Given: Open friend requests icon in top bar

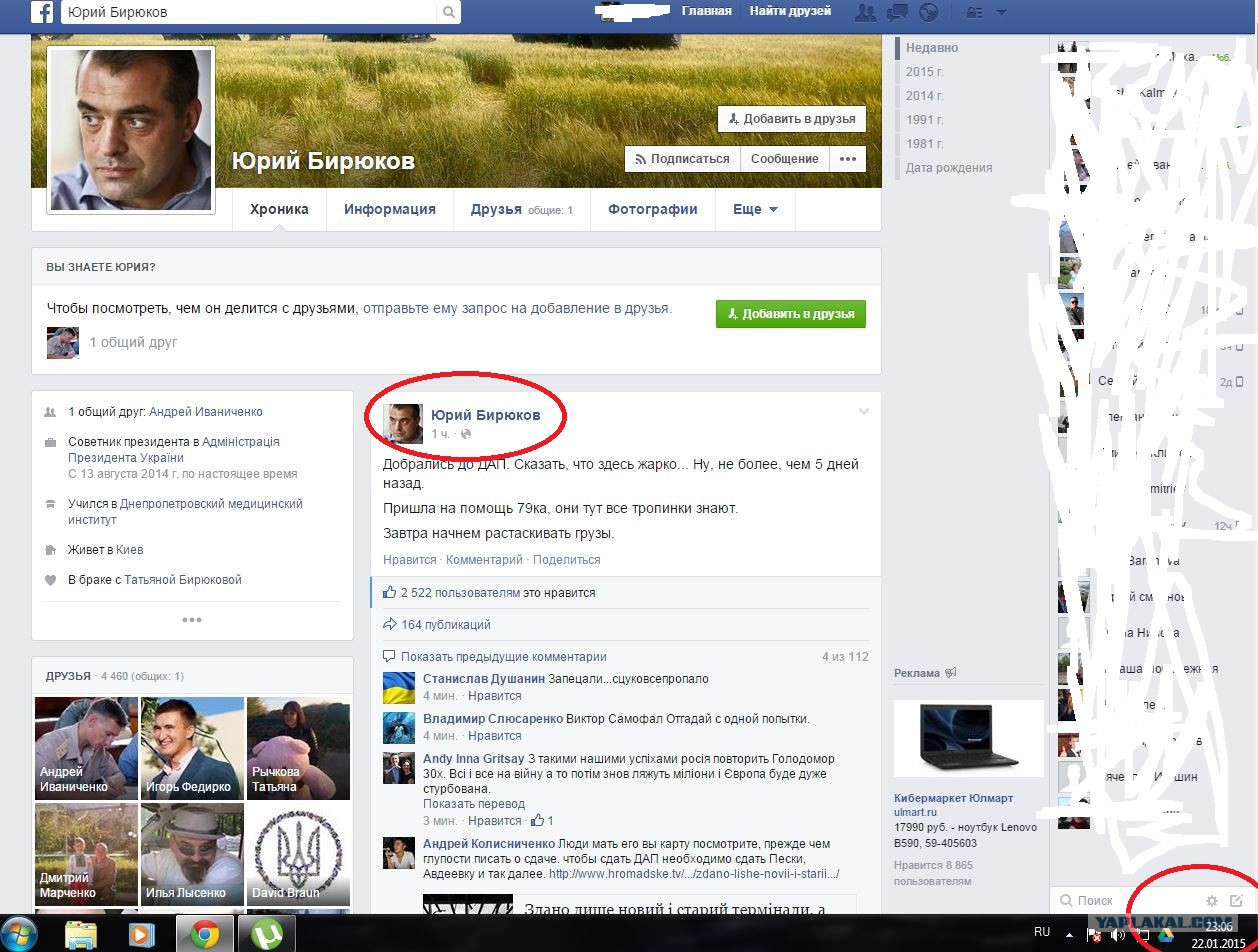Looking at the screenshot, I should (867, 12).
